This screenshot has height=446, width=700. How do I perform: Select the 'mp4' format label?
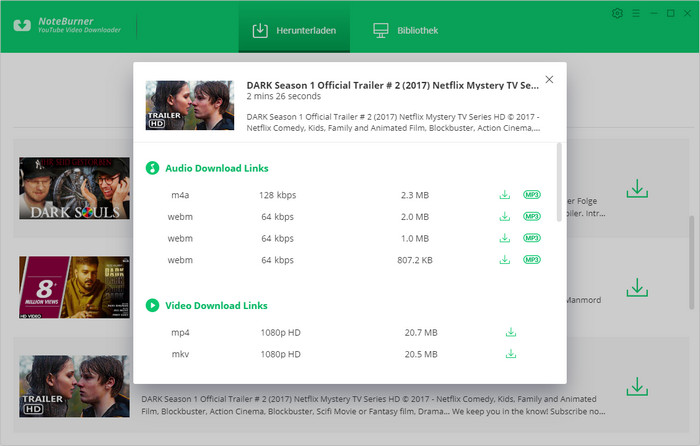[180, 333]
